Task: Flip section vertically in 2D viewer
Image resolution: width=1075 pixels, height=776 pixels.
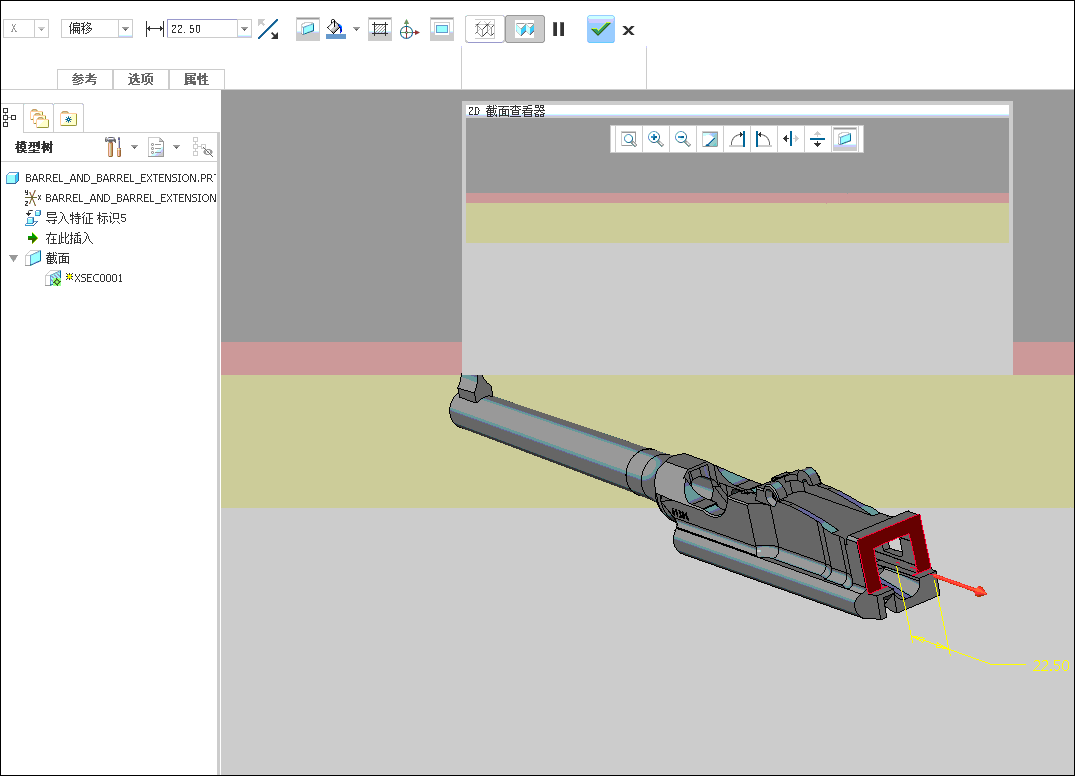Action: pyautogui.click(x=818, y=139)
